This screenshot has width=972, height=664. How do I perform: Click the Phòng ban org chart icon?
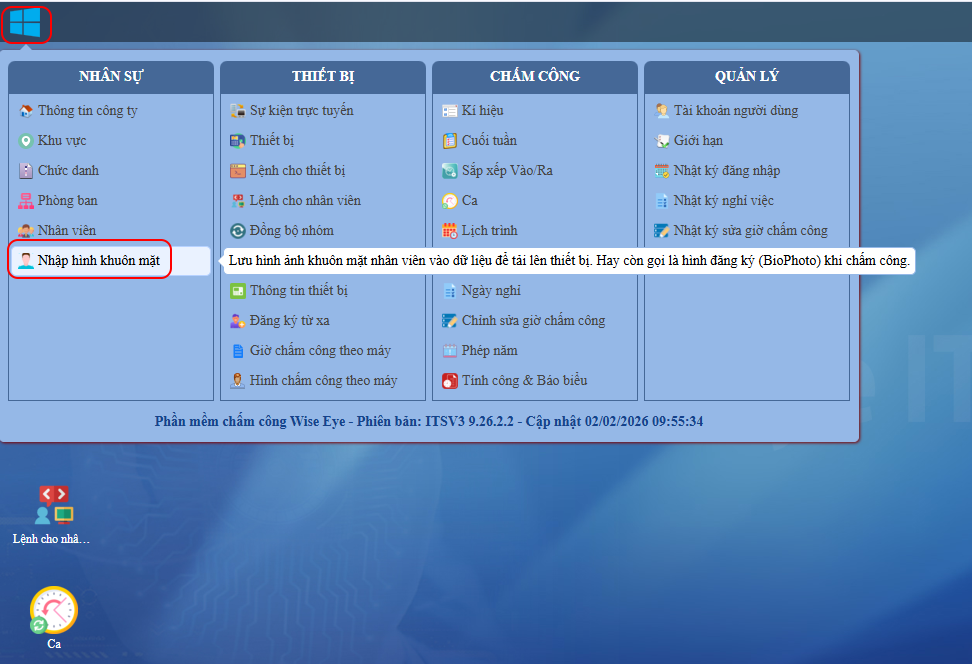coord(26,201)
